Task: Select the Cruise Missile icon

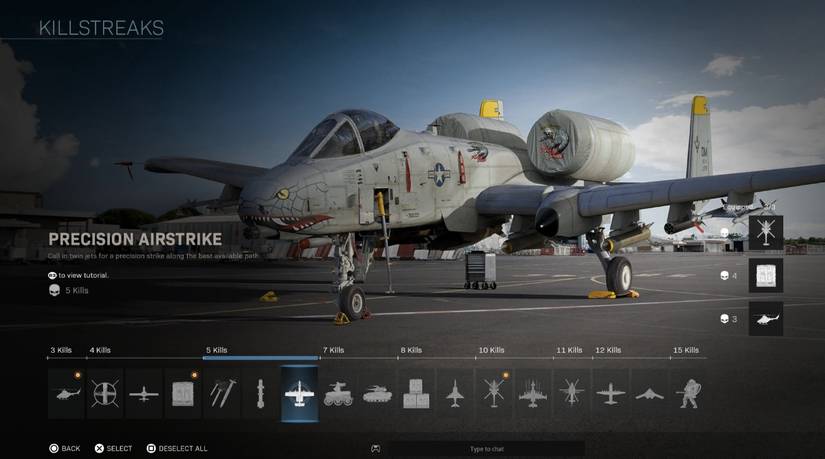Action: (260, 393)
